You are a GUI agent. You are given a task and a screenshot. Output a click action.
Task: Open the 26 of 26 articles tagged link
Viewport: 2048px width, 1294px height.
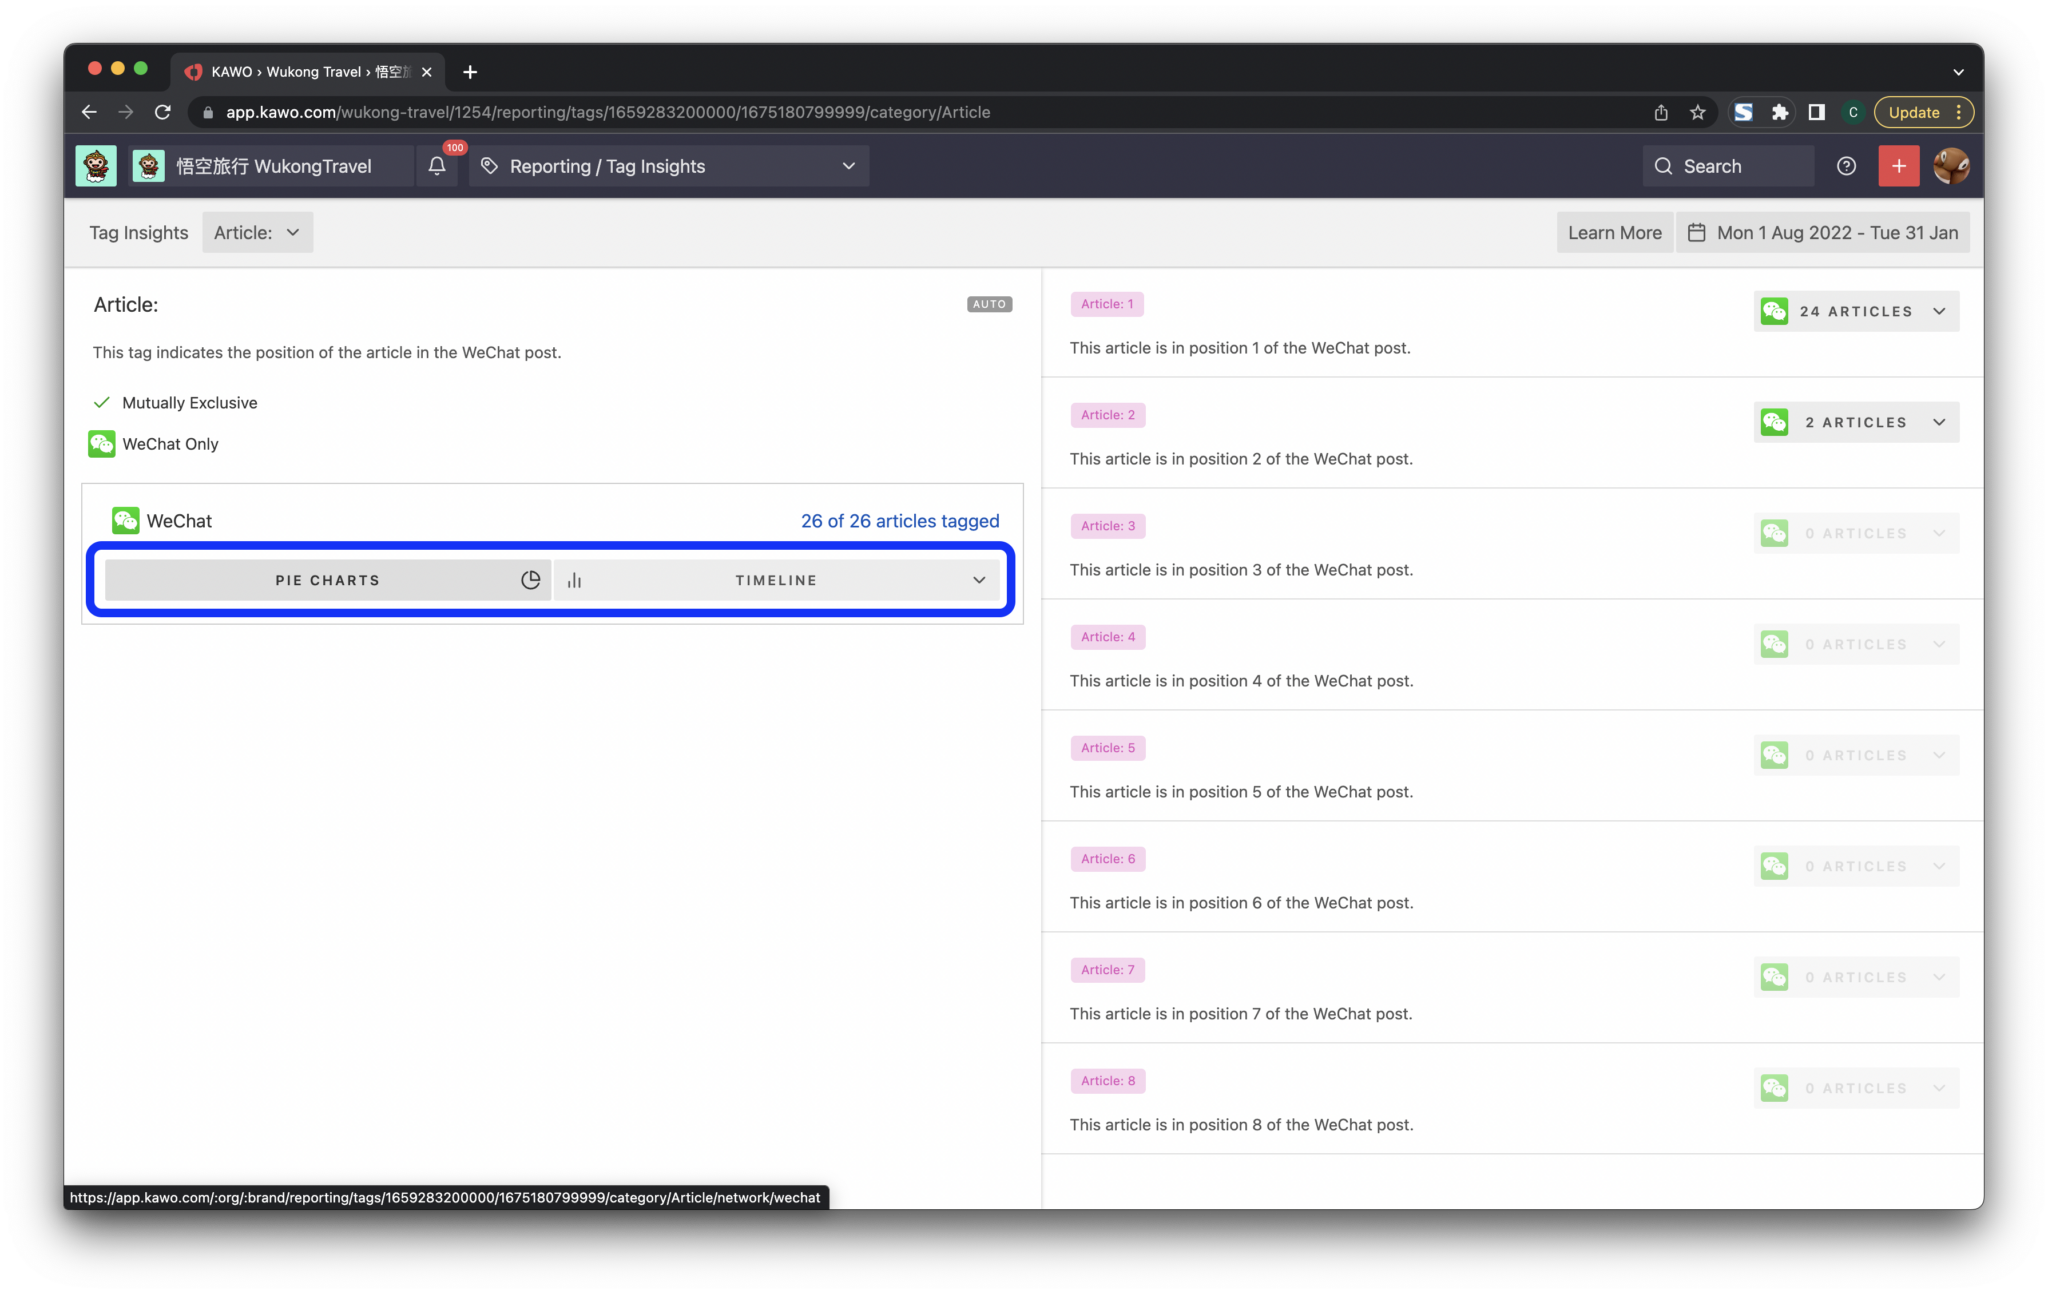point(899,520)
